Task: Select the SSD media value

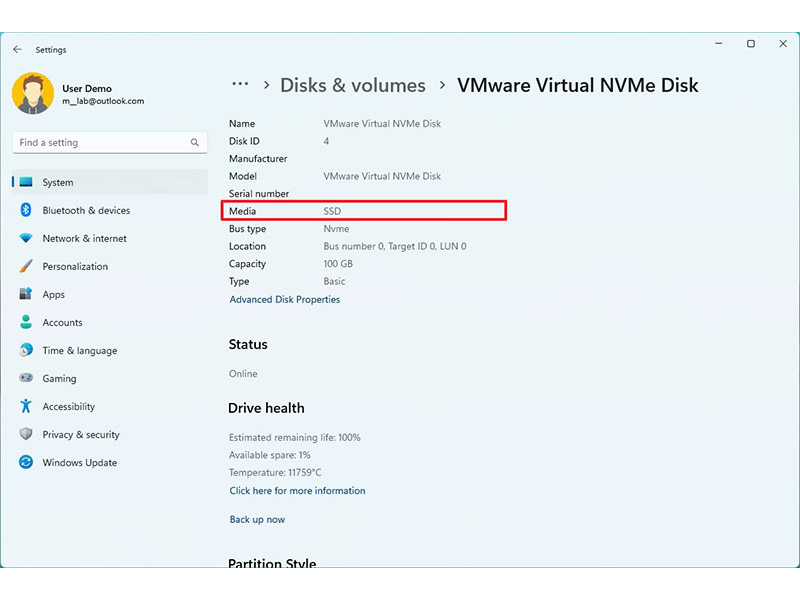Action: (332, 211)
